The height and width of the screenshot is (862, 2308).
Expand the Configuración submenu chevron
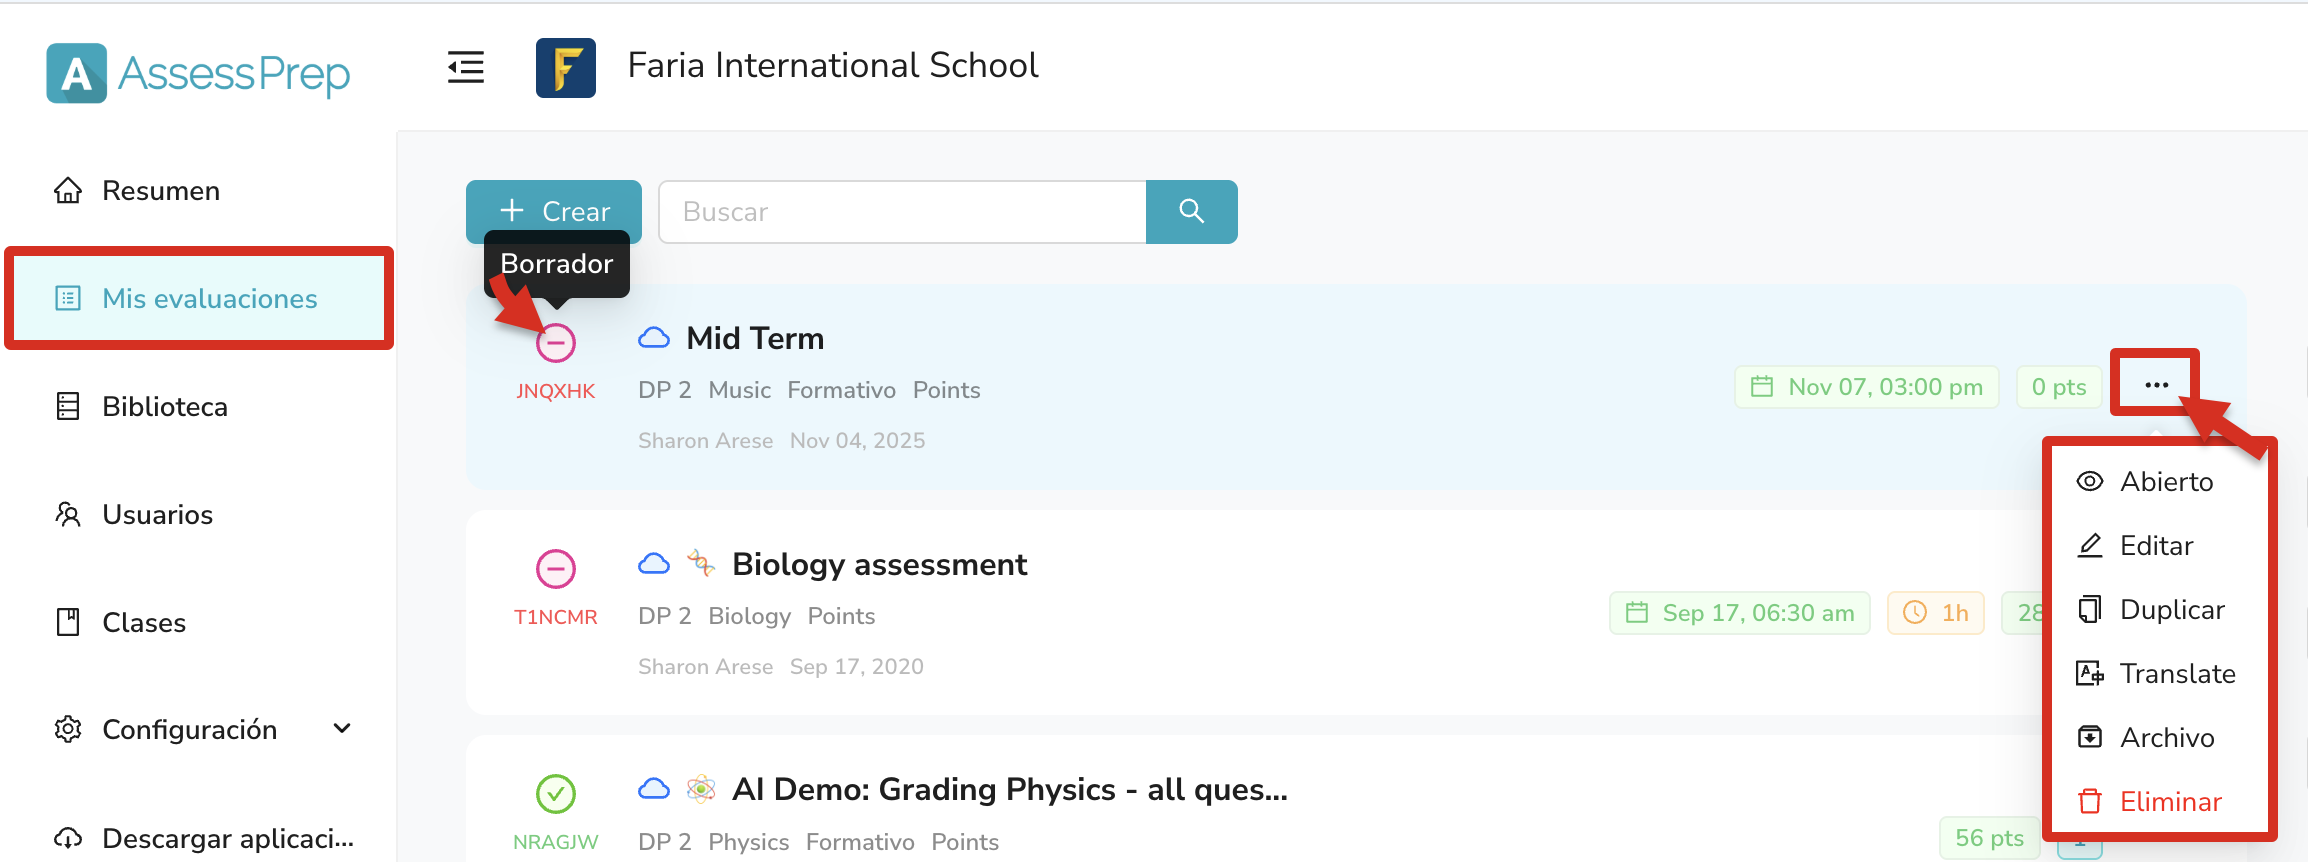pyautogui.click(x=342, y=729)
